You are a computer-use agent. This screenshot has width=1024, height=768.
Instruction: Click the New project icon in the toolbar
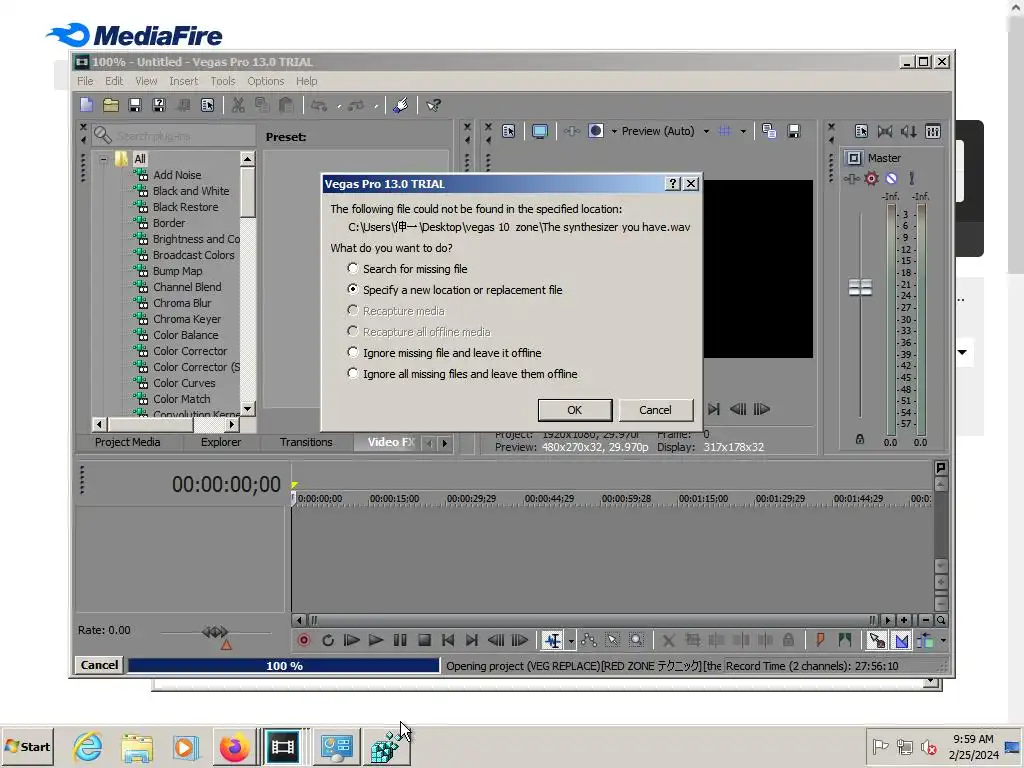87,105
